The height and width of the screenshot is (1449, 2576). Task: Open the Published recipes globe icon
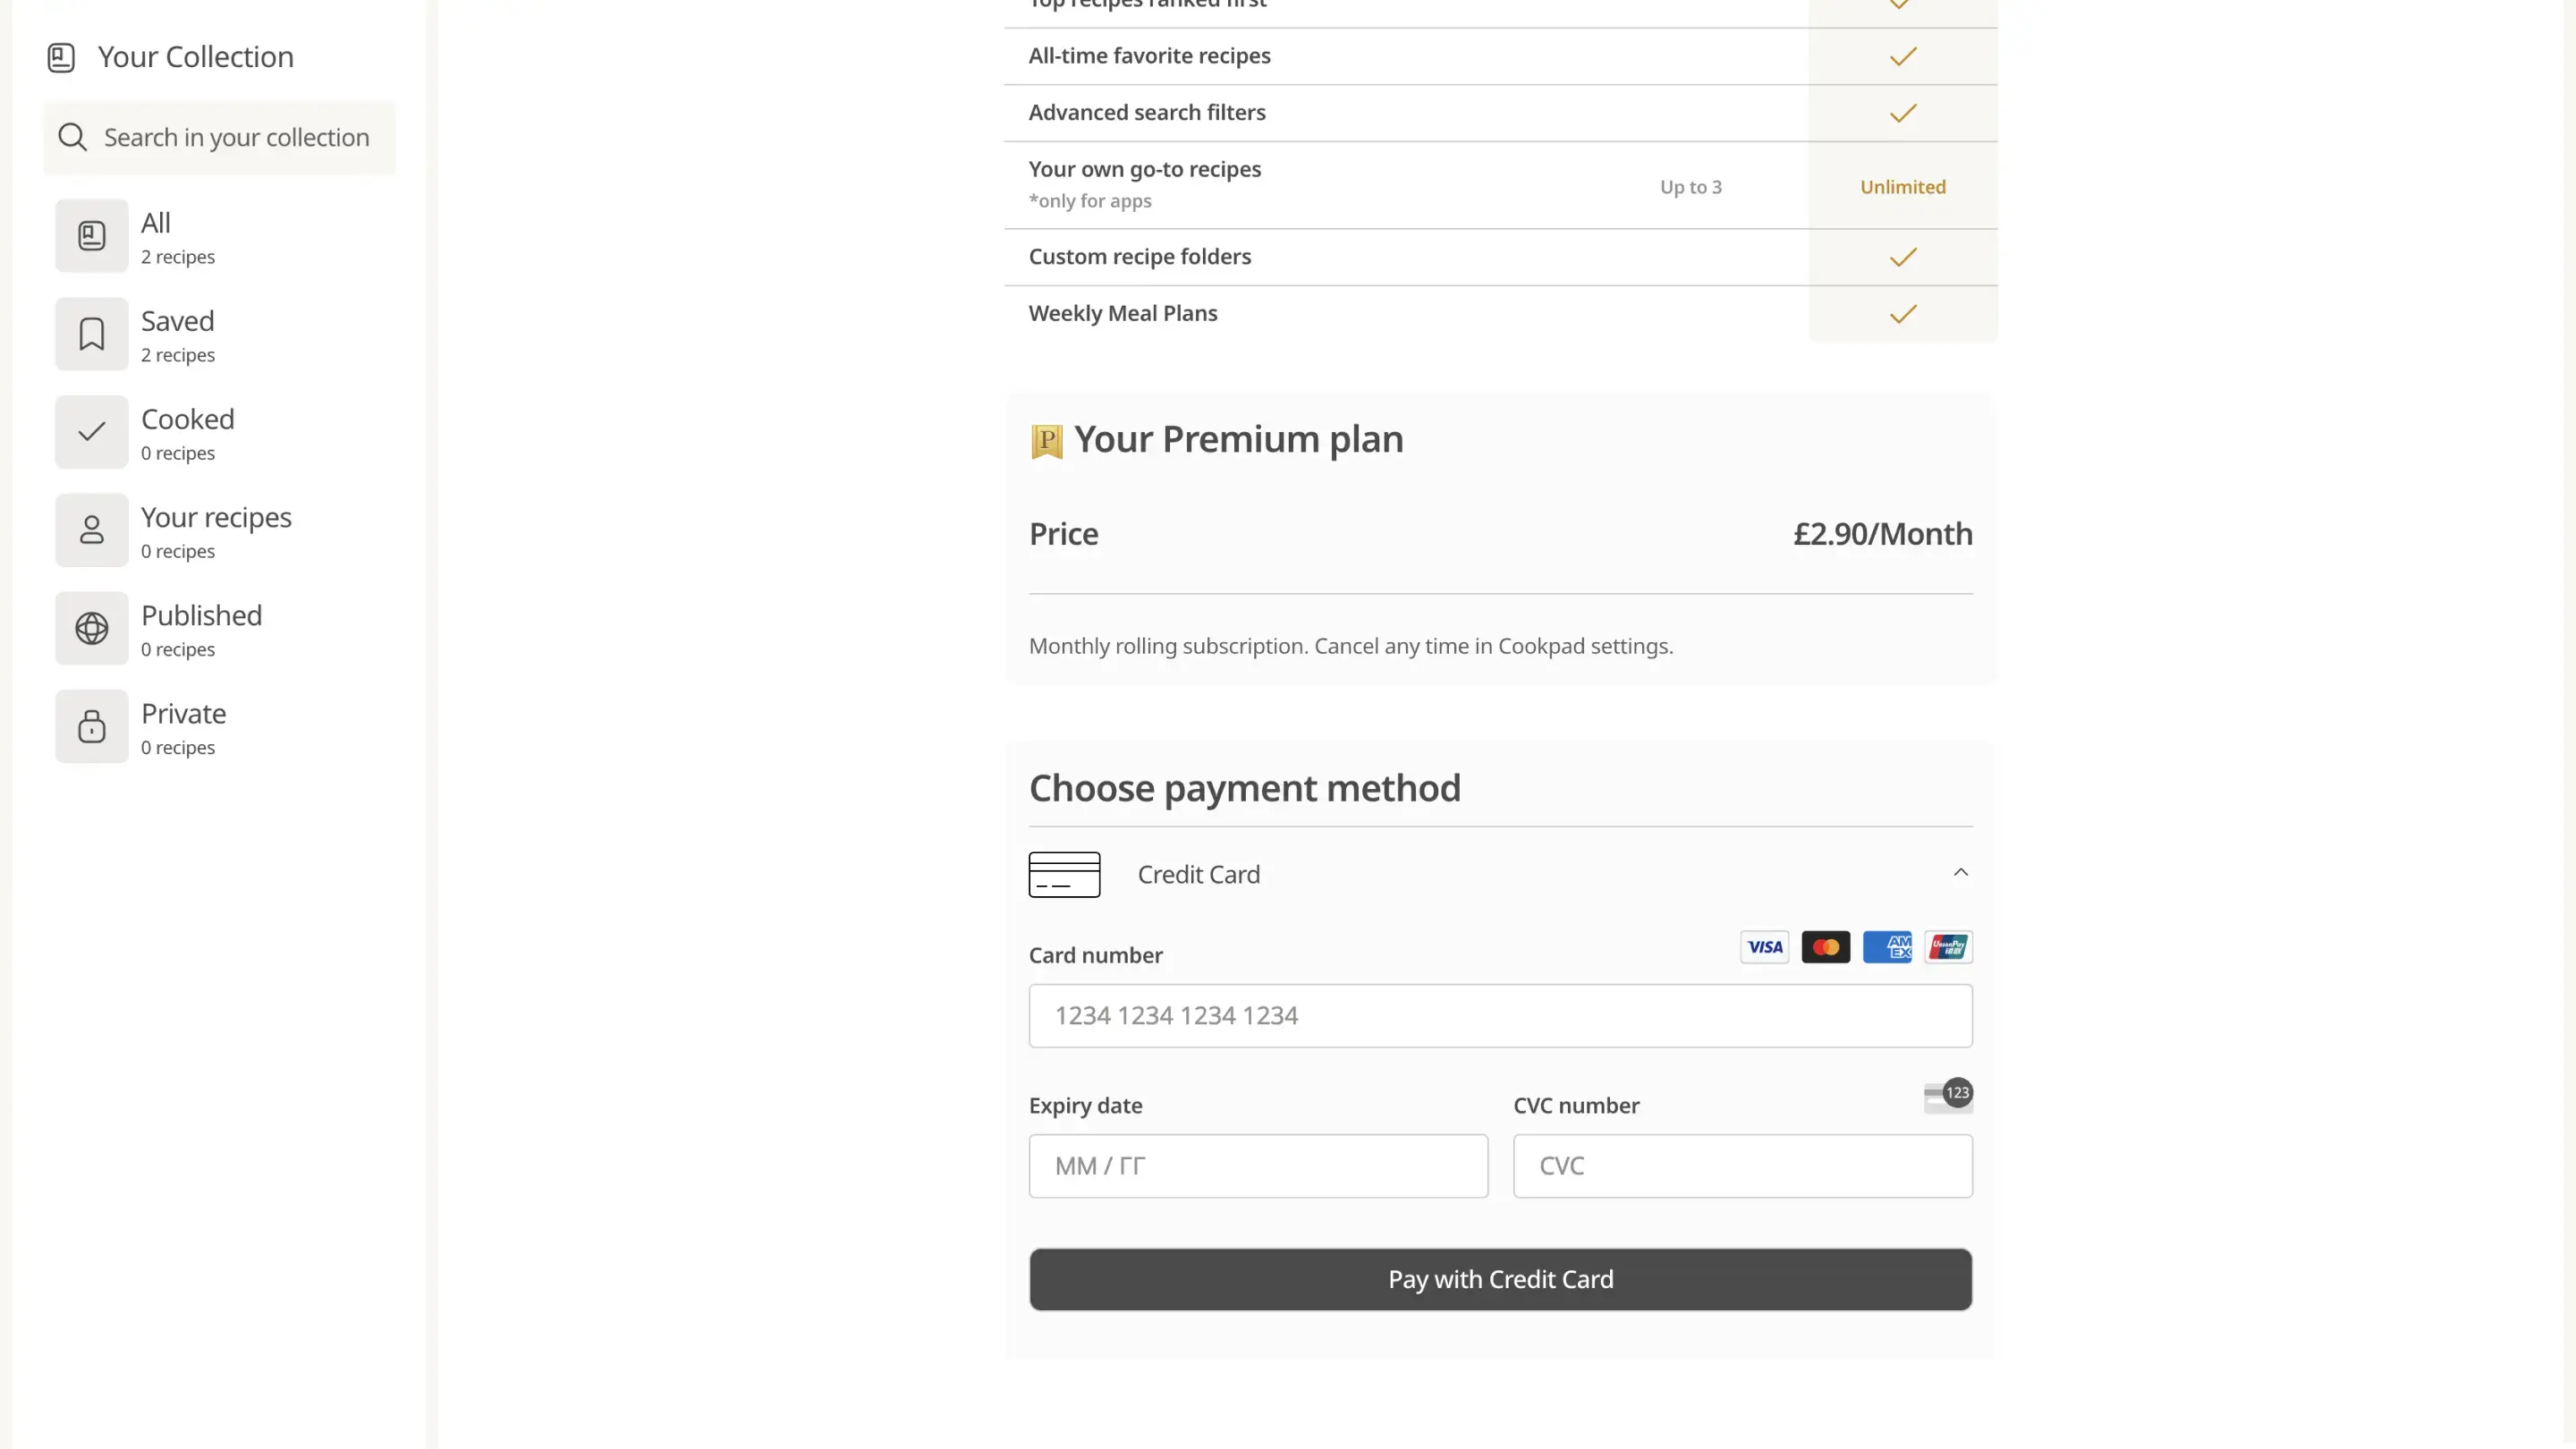pos(91,628)
